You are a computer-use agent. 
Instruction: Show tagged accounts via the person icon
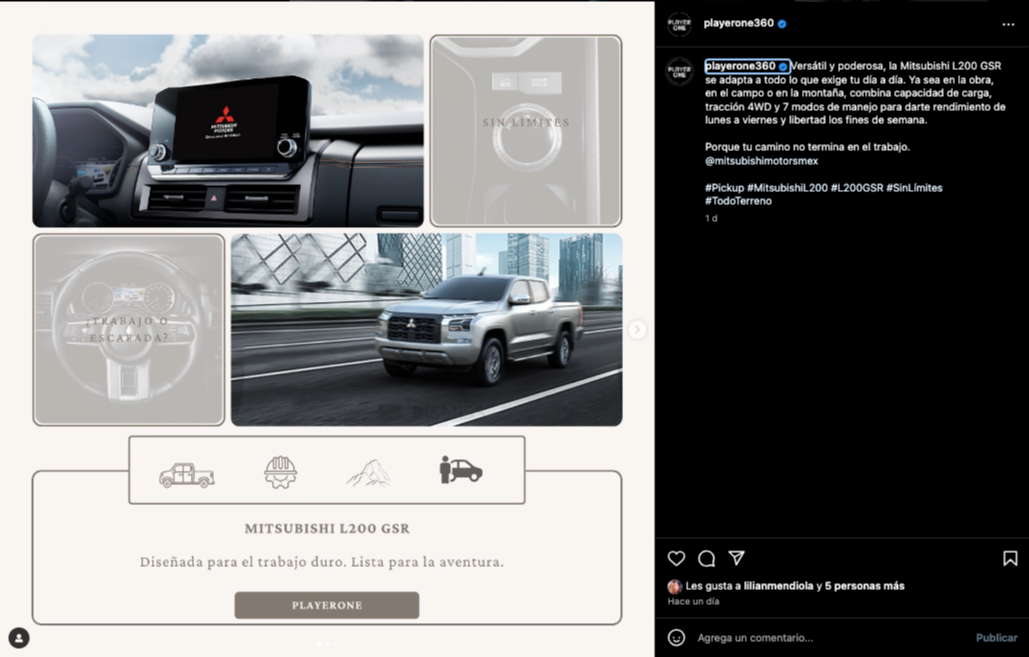click(x=19, y=637)
